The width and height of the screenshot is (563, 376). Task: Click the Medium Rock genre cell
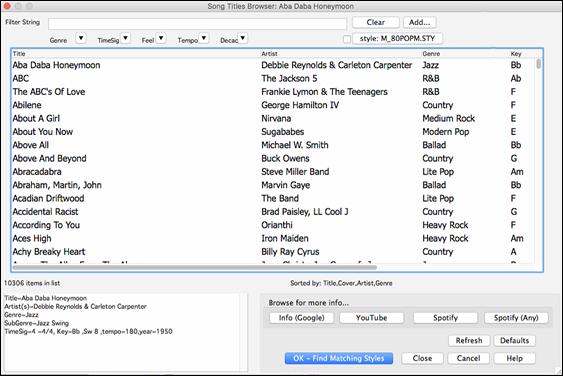[x=448, y=118]
